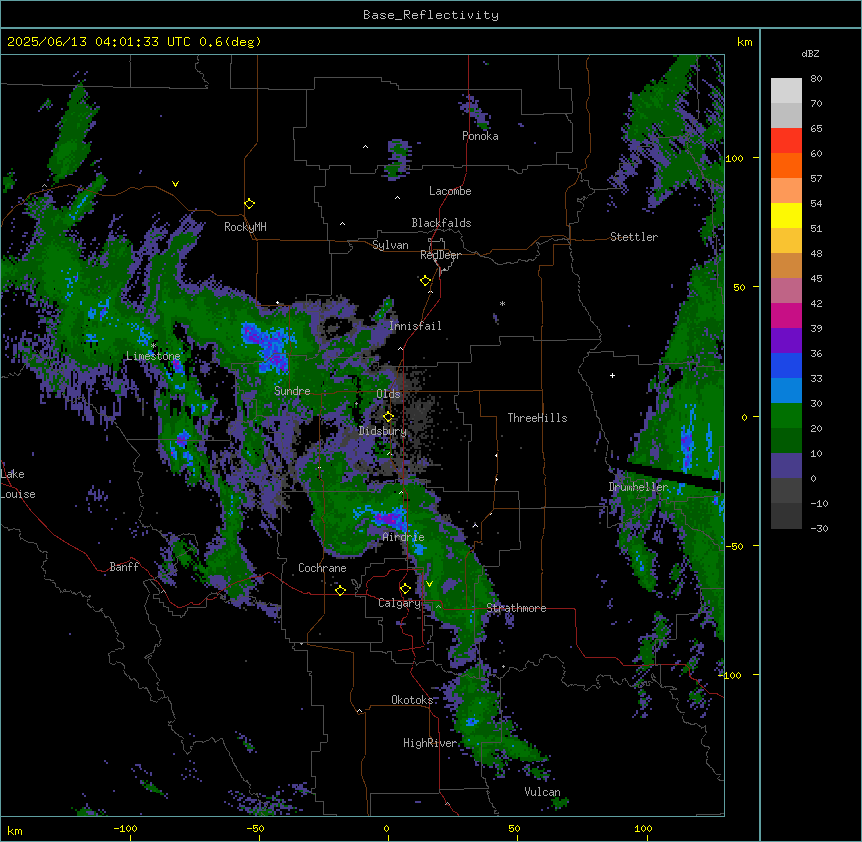Click the Vulcan label
This screenshot has width=862, height=842.
[542, 792]
